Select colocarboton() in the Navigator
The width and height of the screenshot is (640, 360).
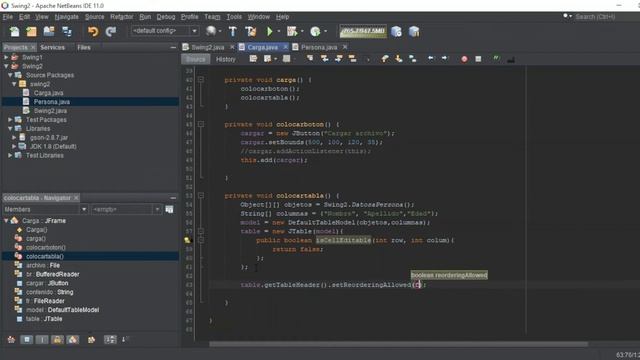click(x=46, y=247)
